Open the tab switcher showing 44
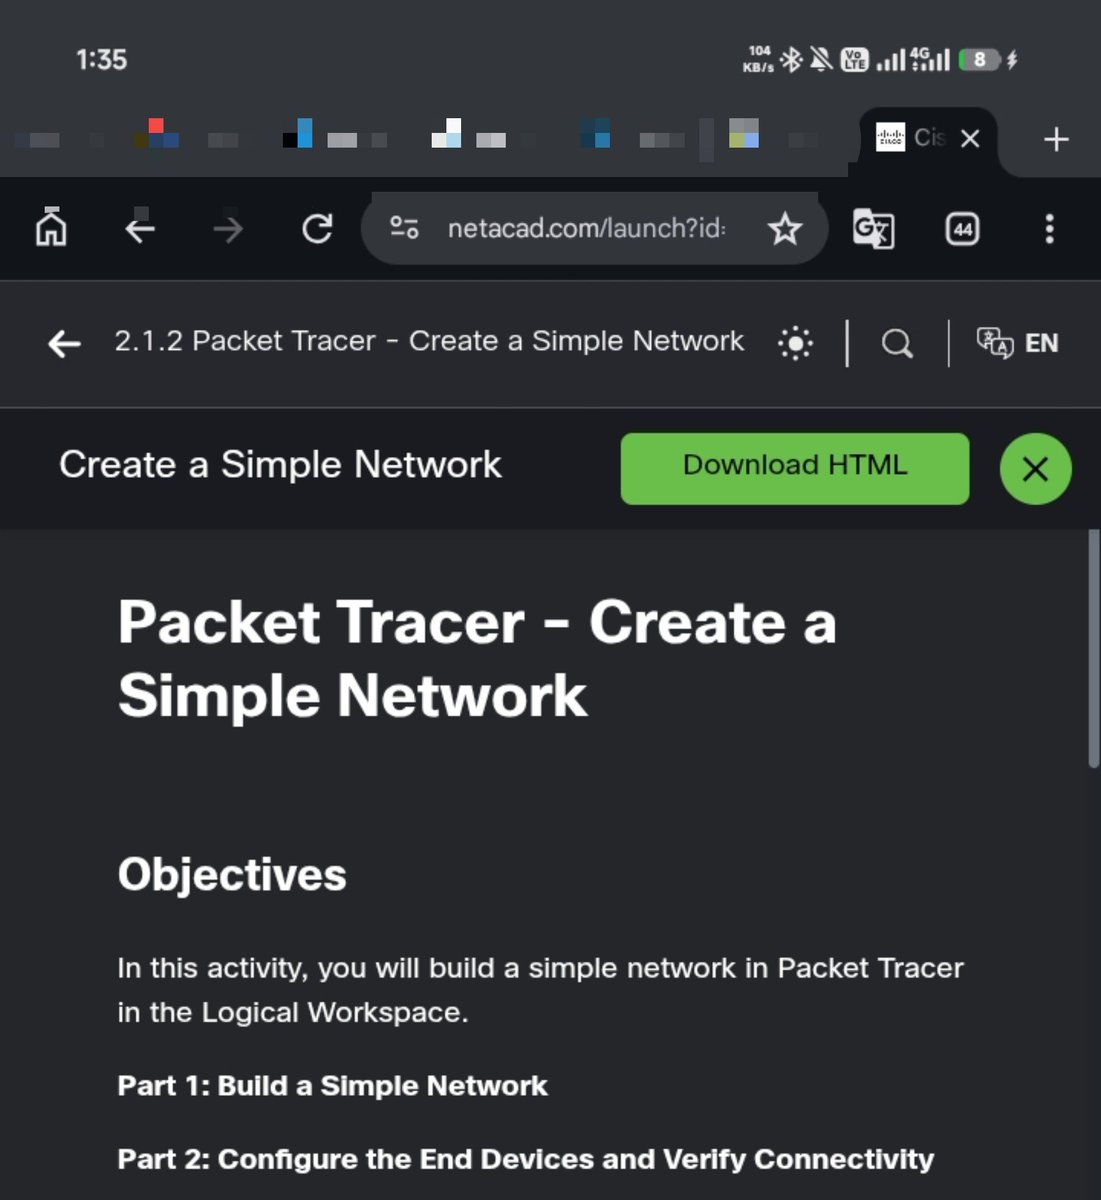 point(962,229)
